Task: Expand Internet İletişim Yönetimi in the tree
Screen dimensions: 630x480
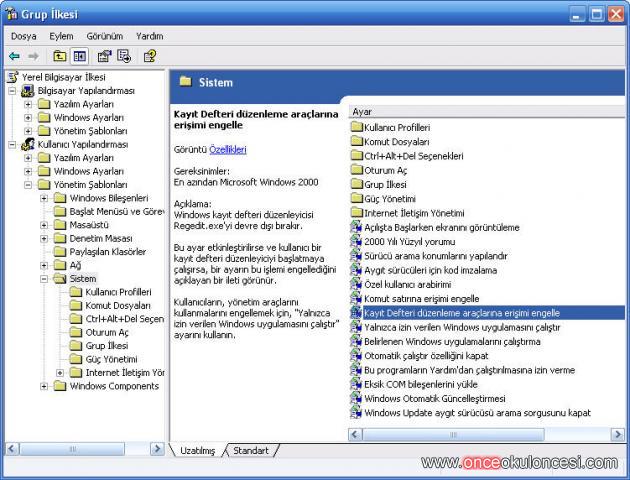Action: coord(60,373)
